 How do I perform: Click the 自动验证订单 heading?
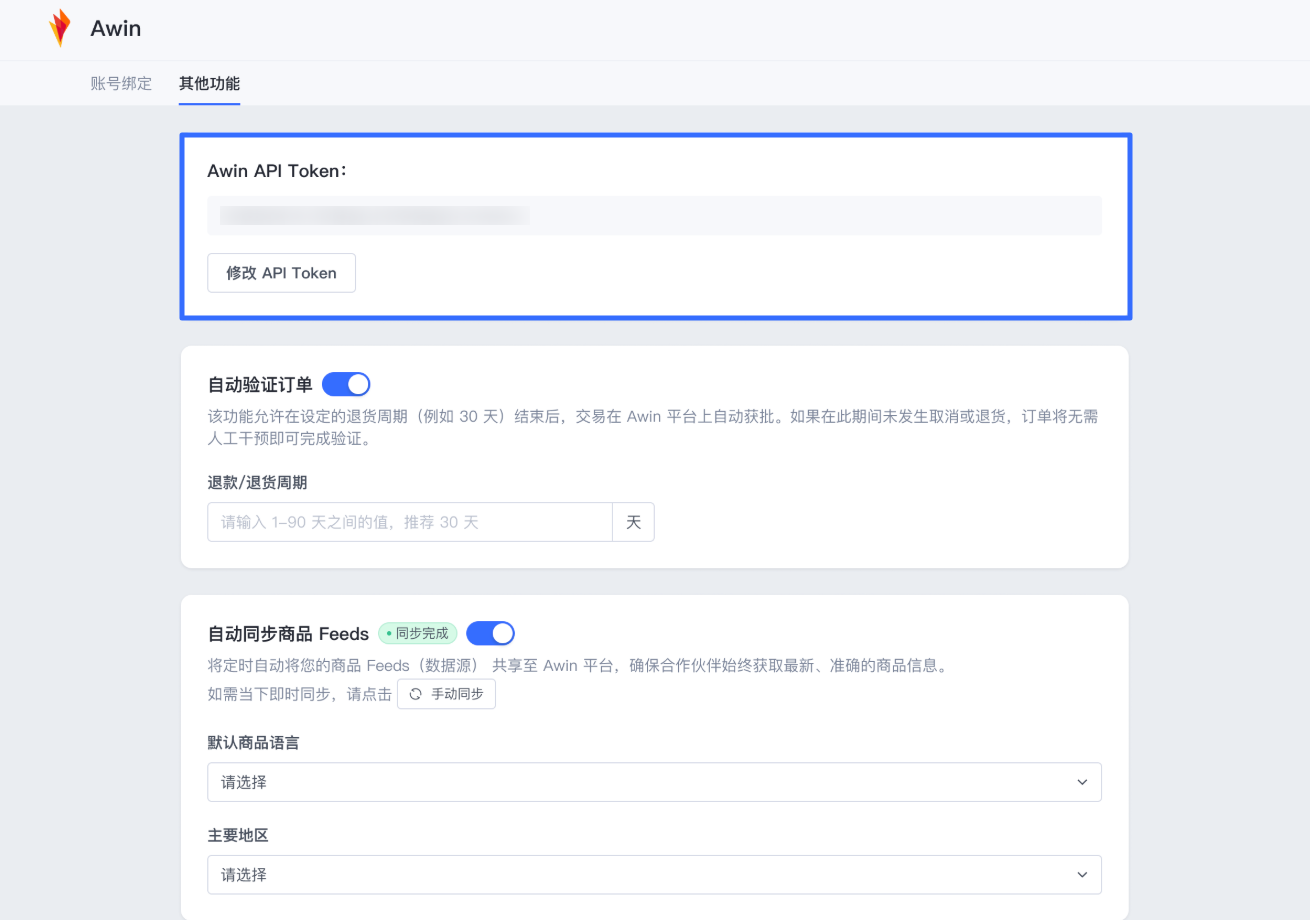260,385
